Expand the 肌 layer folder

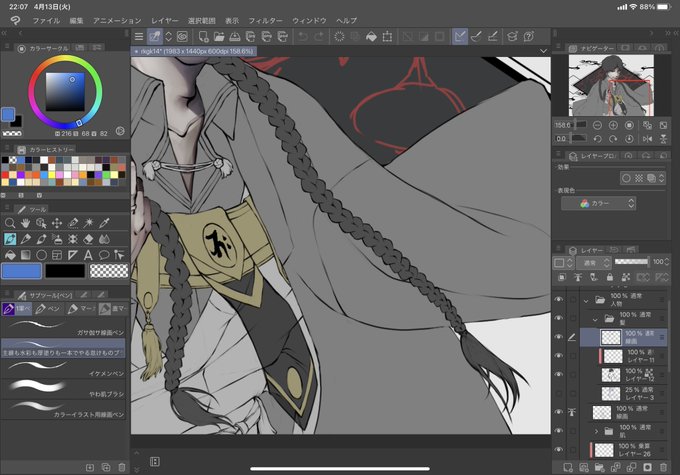pos(596,431)
